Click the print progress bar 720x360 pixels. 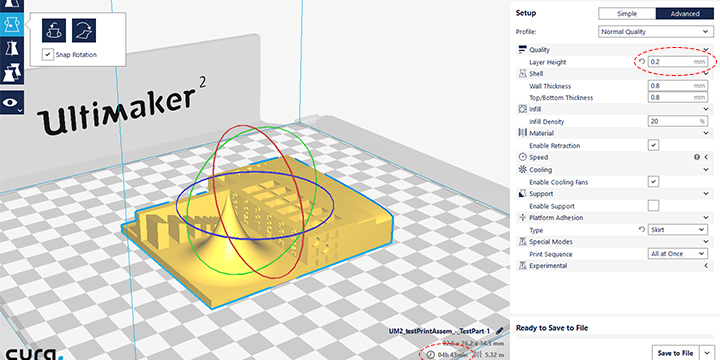point(614,337)
